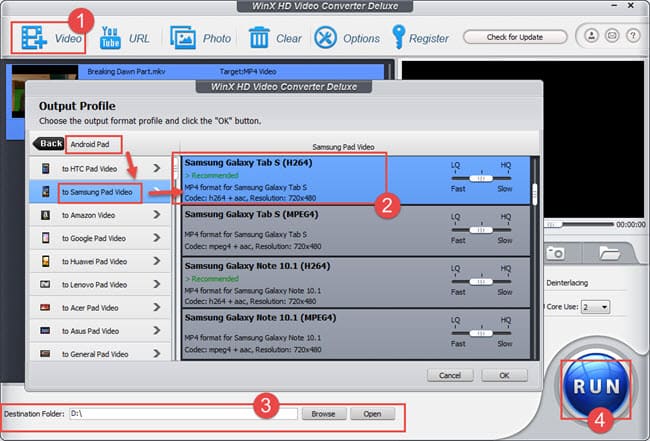Viewport: 650px width, 441px height.
Task: Select to Google Pad Video category
Action: 100,238
